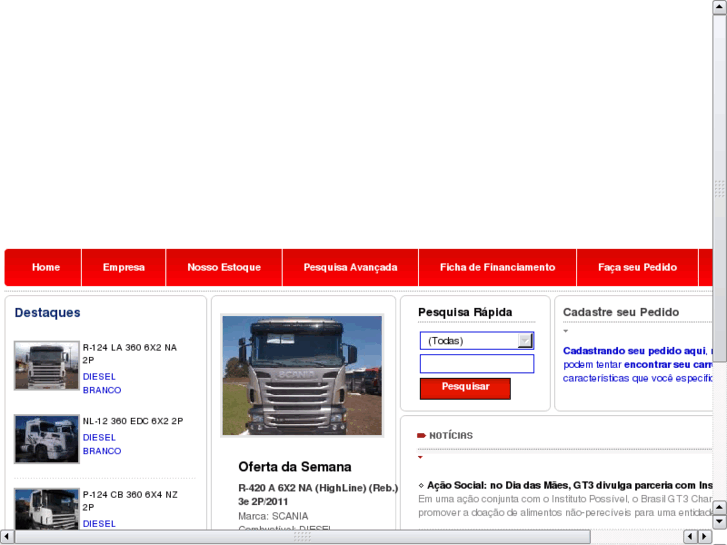Open Nosso Estoque in navigation bar
Screen dimensions: 727x545
point(224,268)
